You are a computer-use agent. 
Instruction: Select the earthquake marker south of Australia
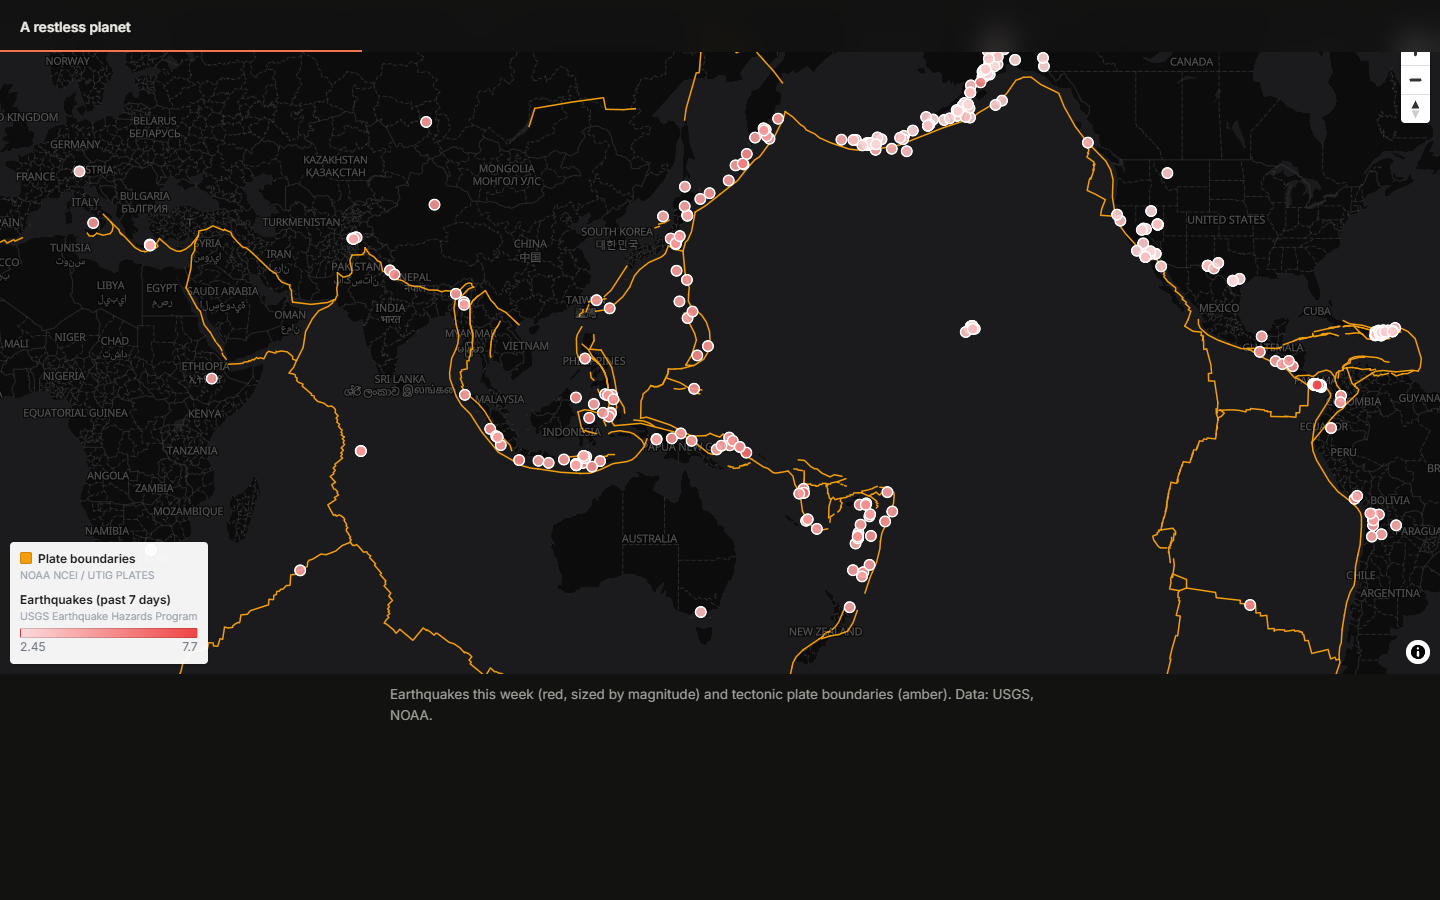pyautogui.click(x=700, y=612)
